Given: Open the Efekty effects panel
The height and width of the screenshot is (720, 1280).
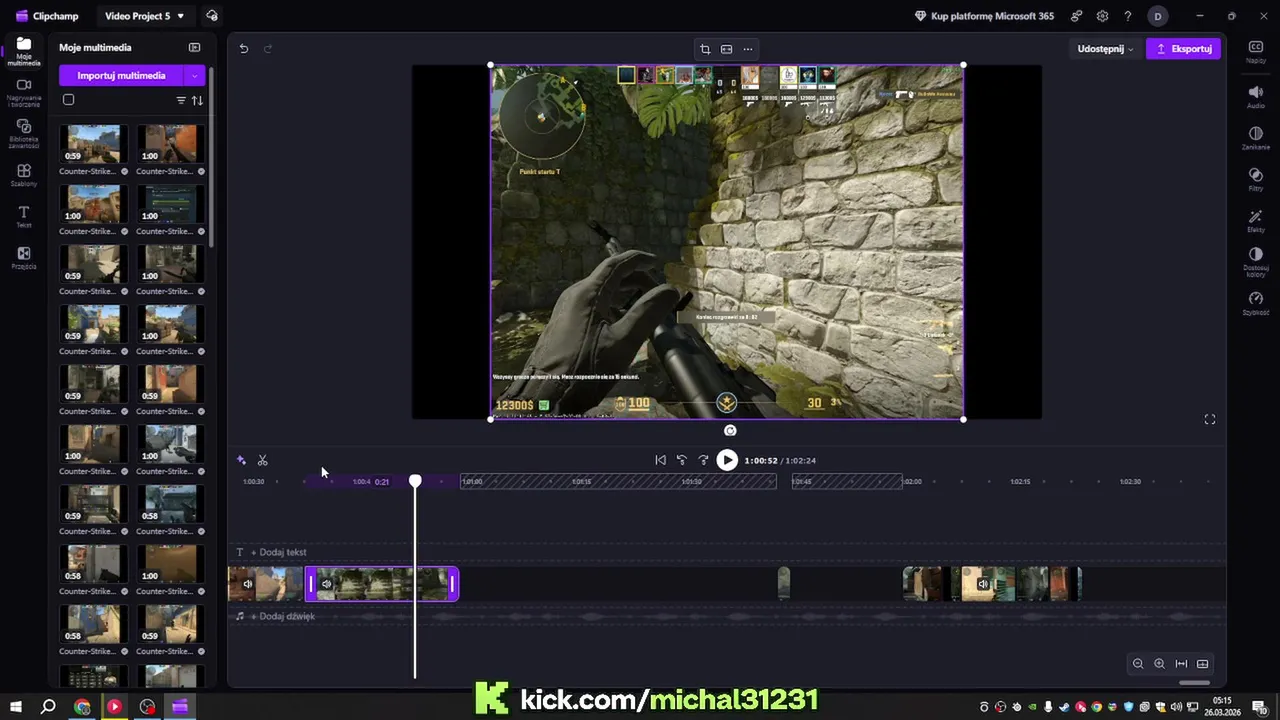Looking at the screenshot, I should point(1256,221).
